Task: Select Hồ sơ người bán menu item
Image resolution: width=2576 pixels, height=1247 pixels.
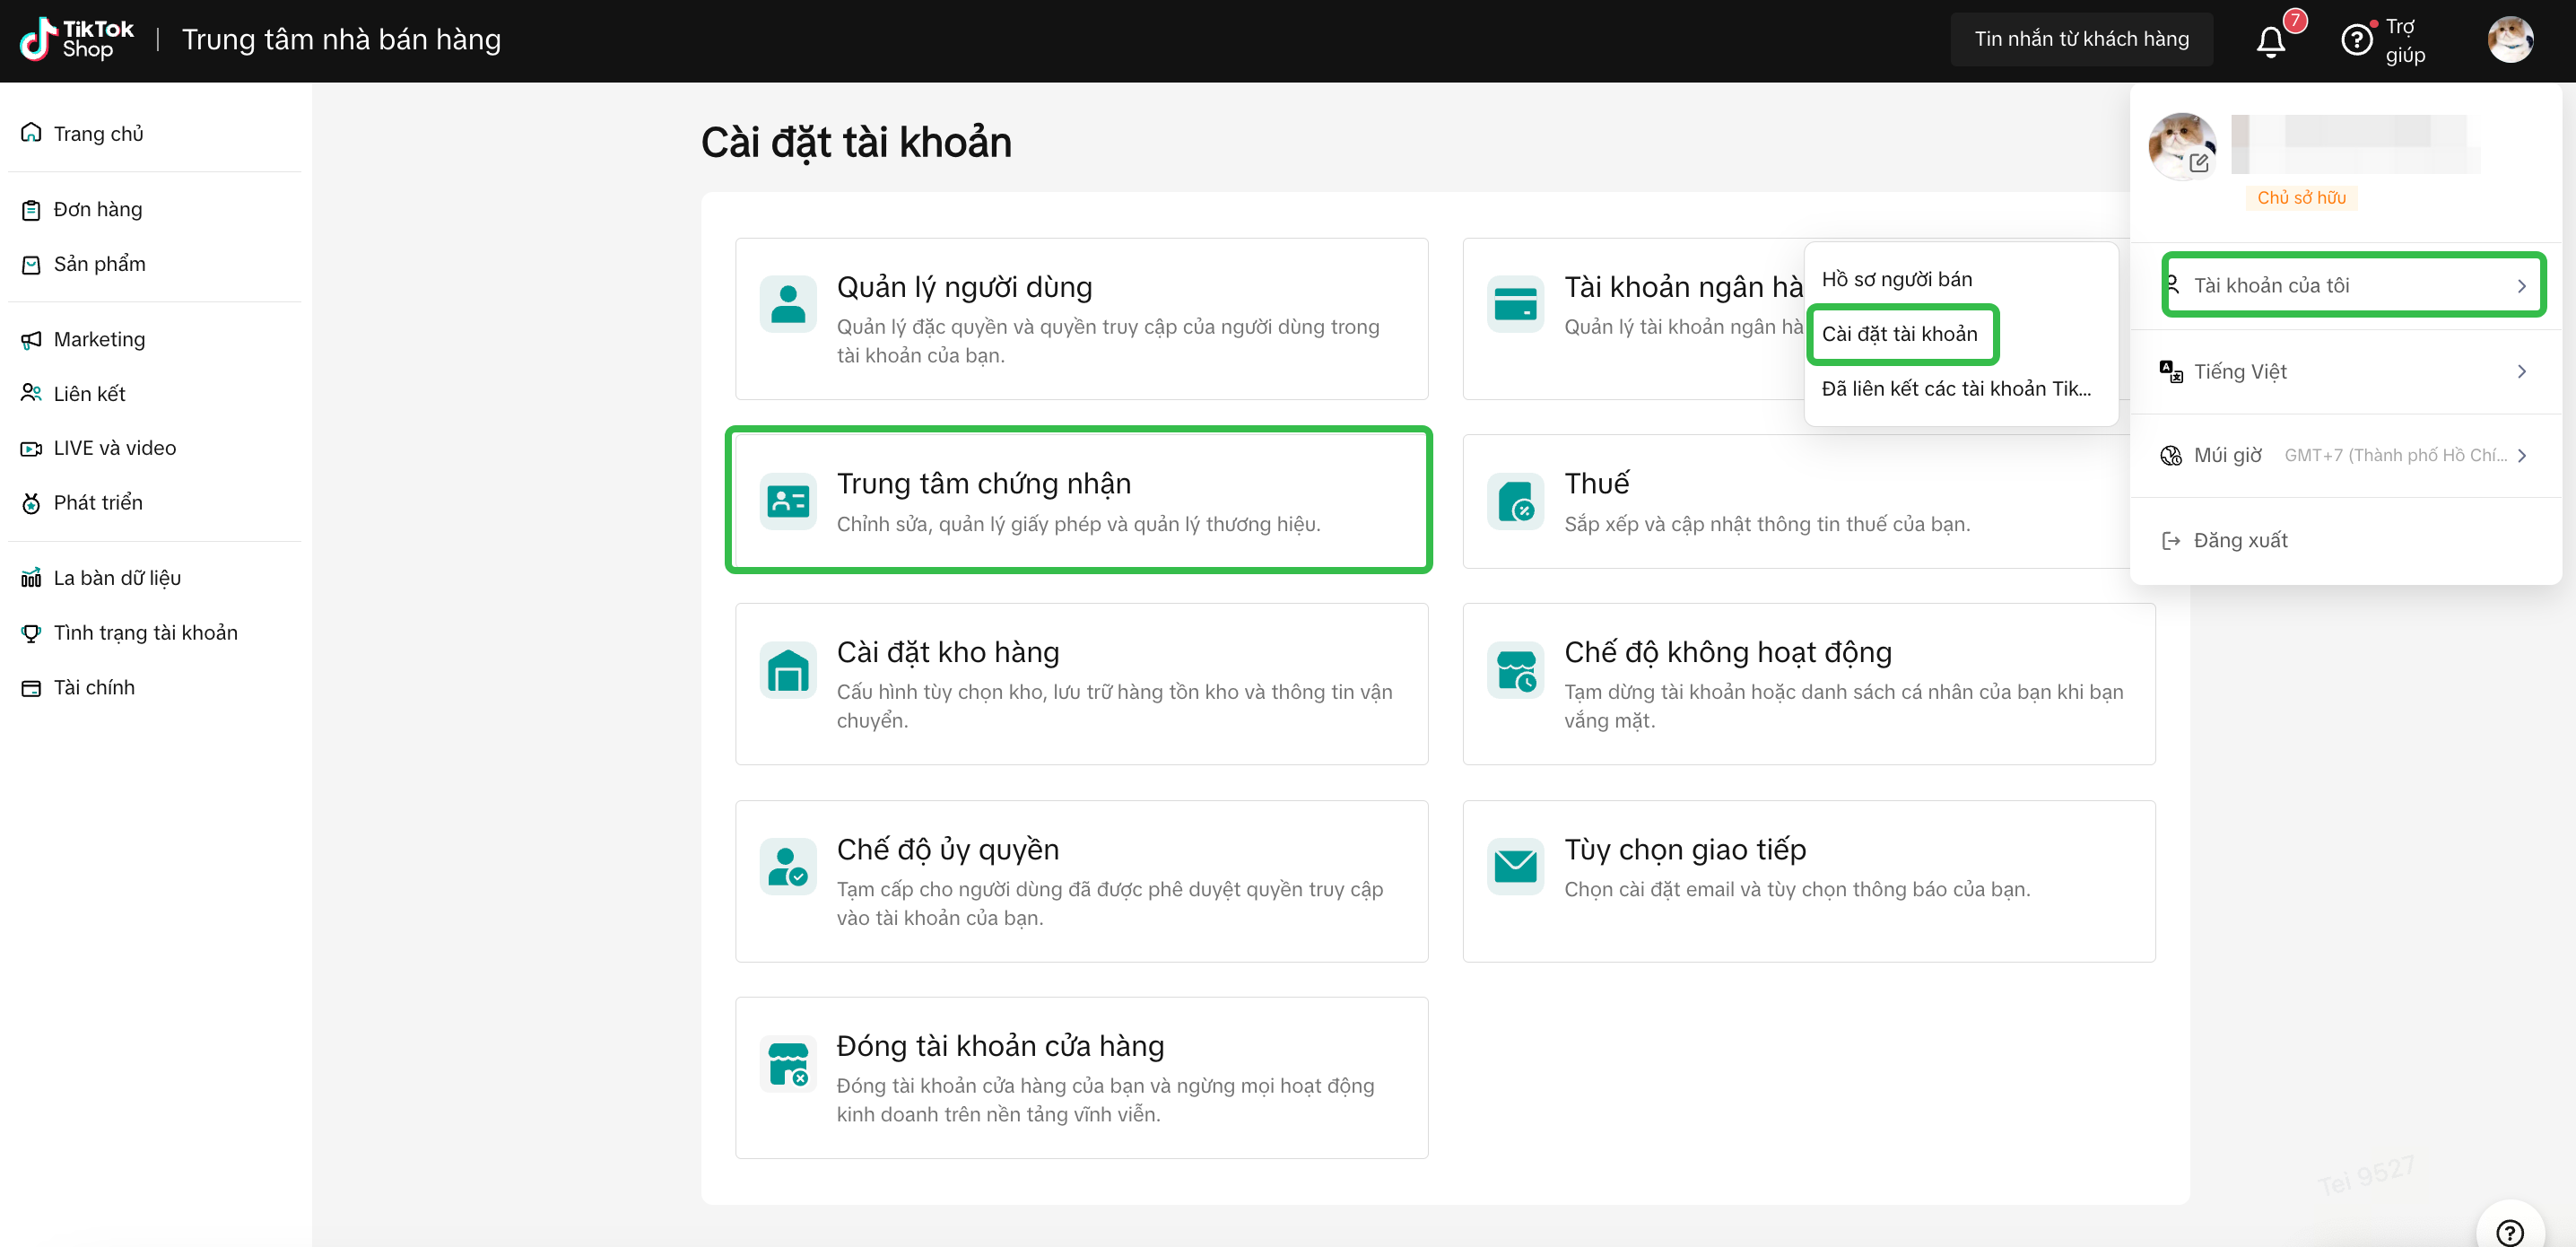Action: (1897, 279)
